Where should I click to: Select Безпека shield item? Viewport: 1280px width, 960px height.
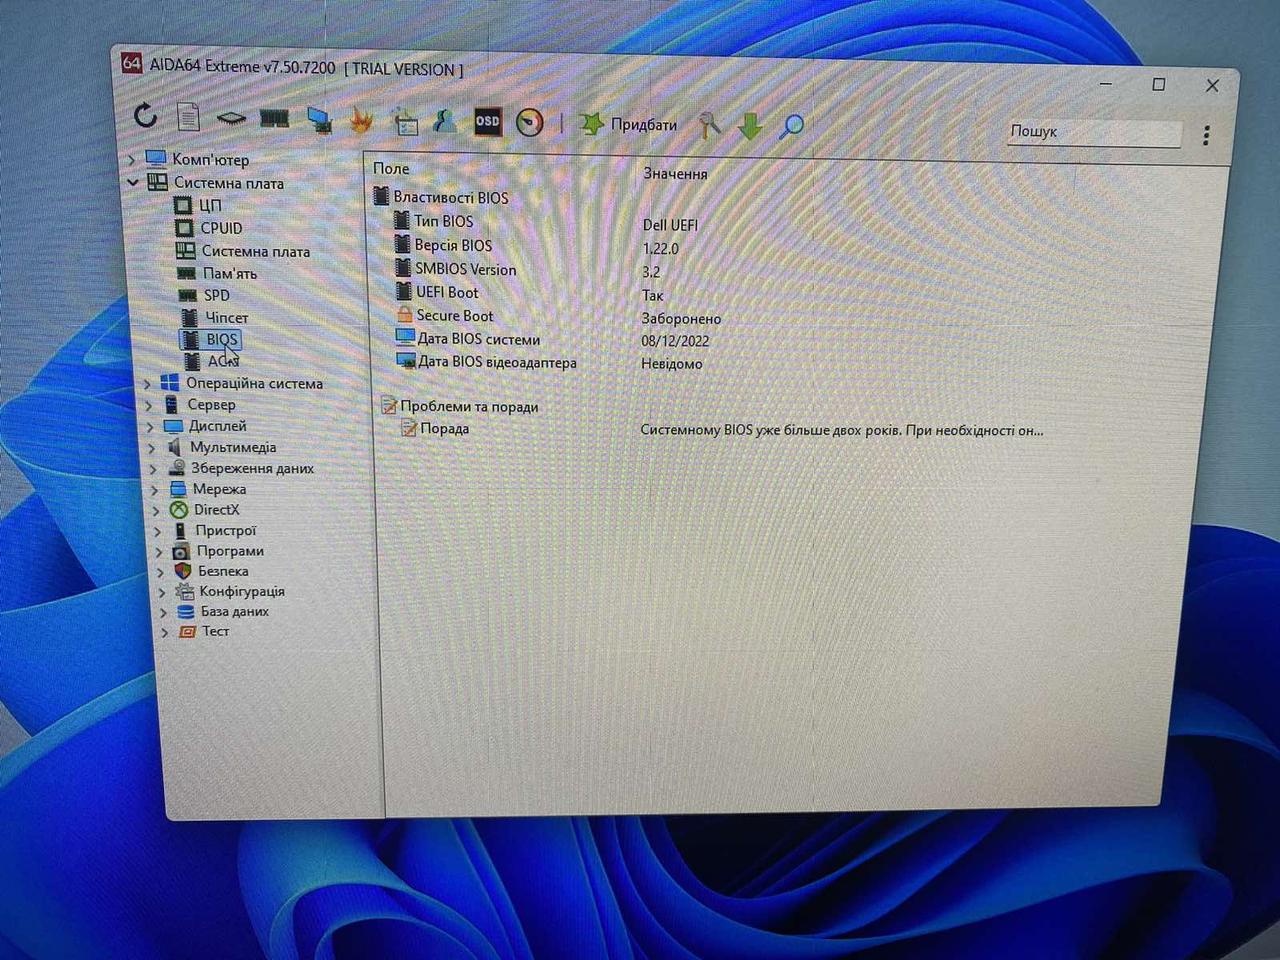(223, 571)
